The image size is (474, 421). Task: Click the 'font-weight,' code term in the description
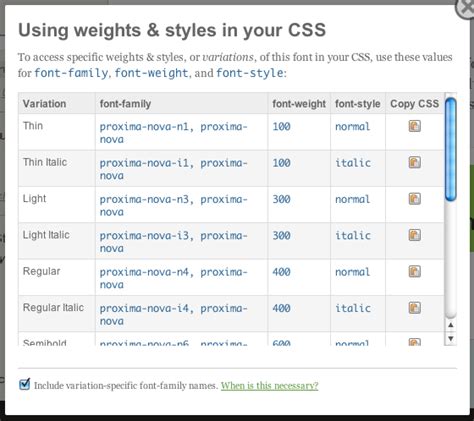[152, 73]
